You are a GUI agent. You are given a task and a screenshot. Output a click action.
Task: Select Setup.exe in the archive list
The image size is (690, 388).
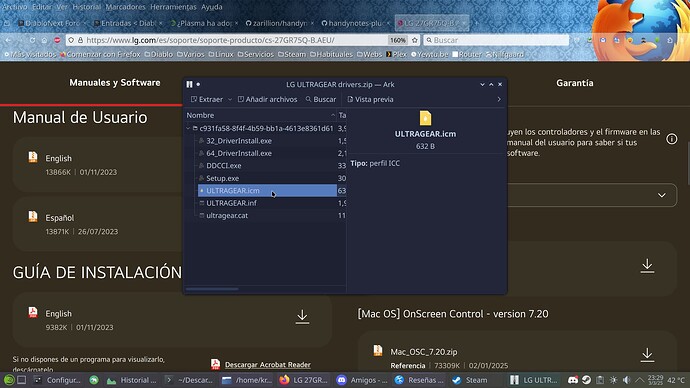click(223, 178)
